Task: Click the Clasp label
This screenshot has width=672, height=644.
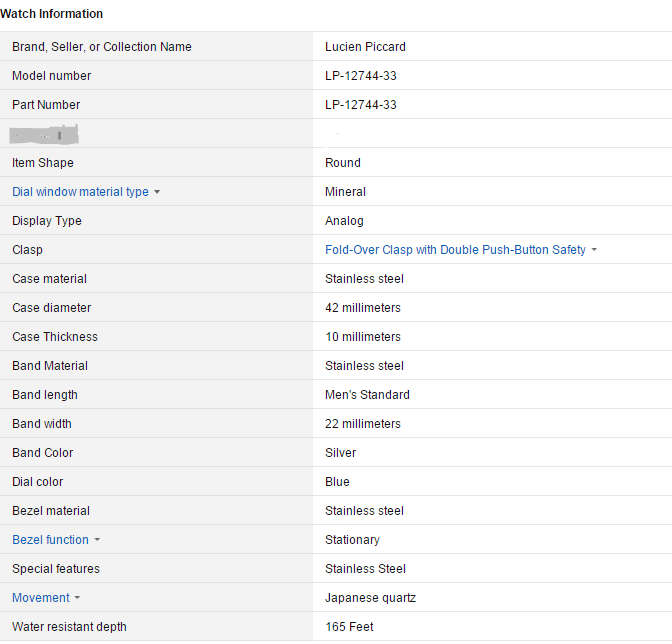Action: pos(27,250)
